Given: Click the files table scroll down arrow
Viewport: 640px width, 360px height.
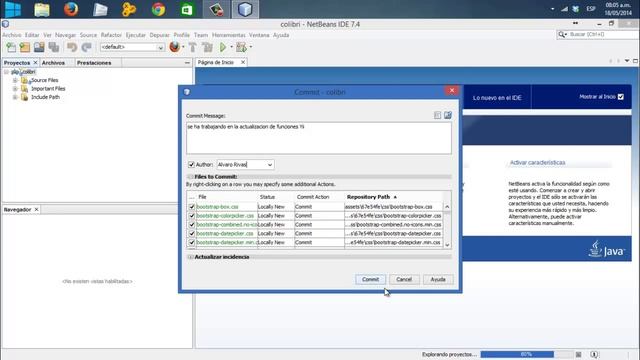Looking at the screenshot, I should coord(447,244).
